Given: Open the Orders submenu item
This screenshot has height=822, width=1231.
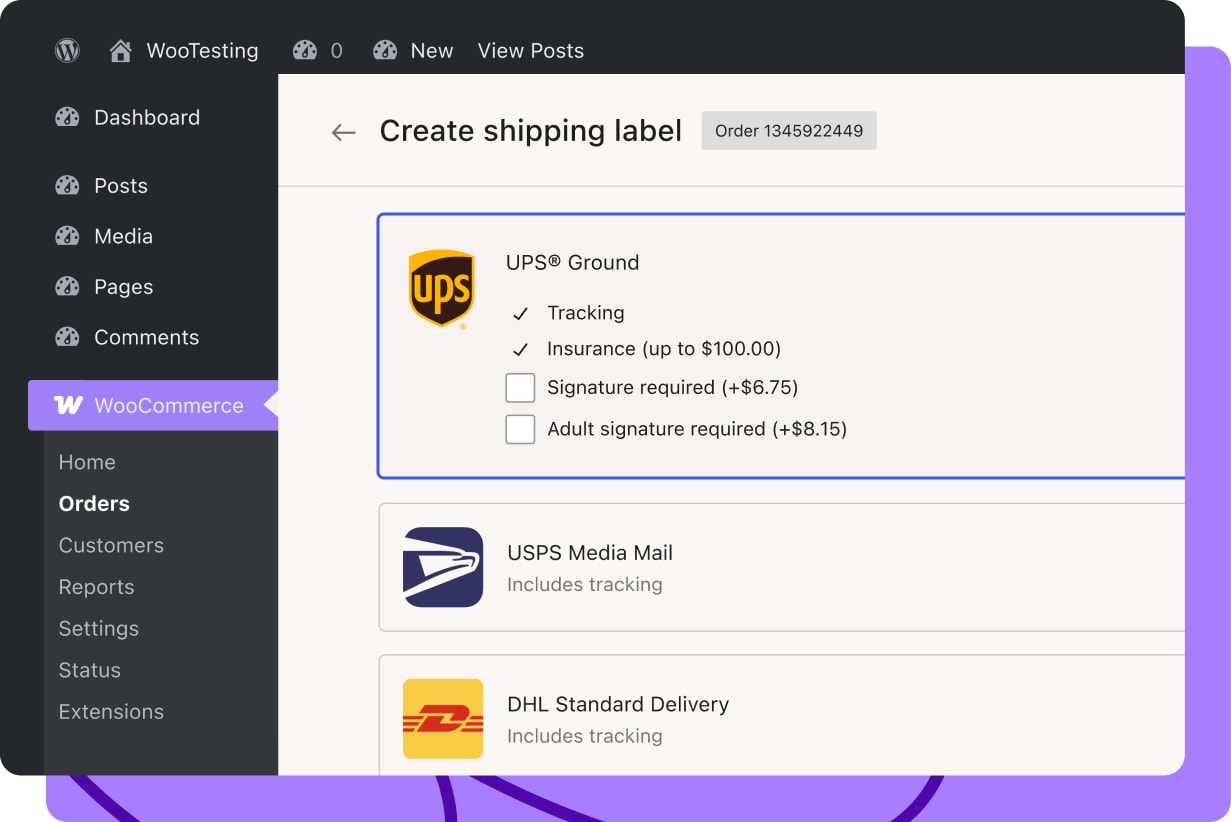Looking at the screenshot, I should coord(94,504).
